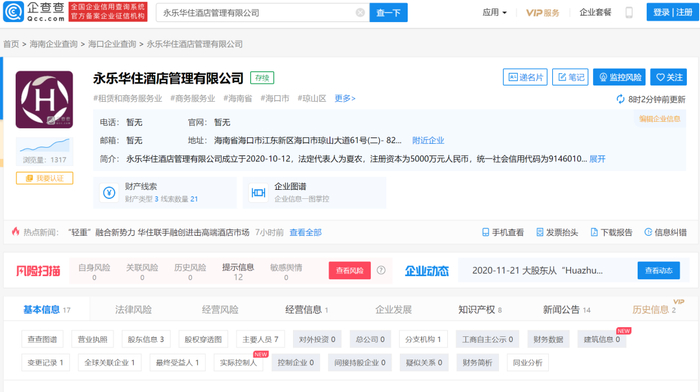Switch to 法律风险 tab
Image resolution: width=700 pixels, height=392 pixels.
point(133,309)
